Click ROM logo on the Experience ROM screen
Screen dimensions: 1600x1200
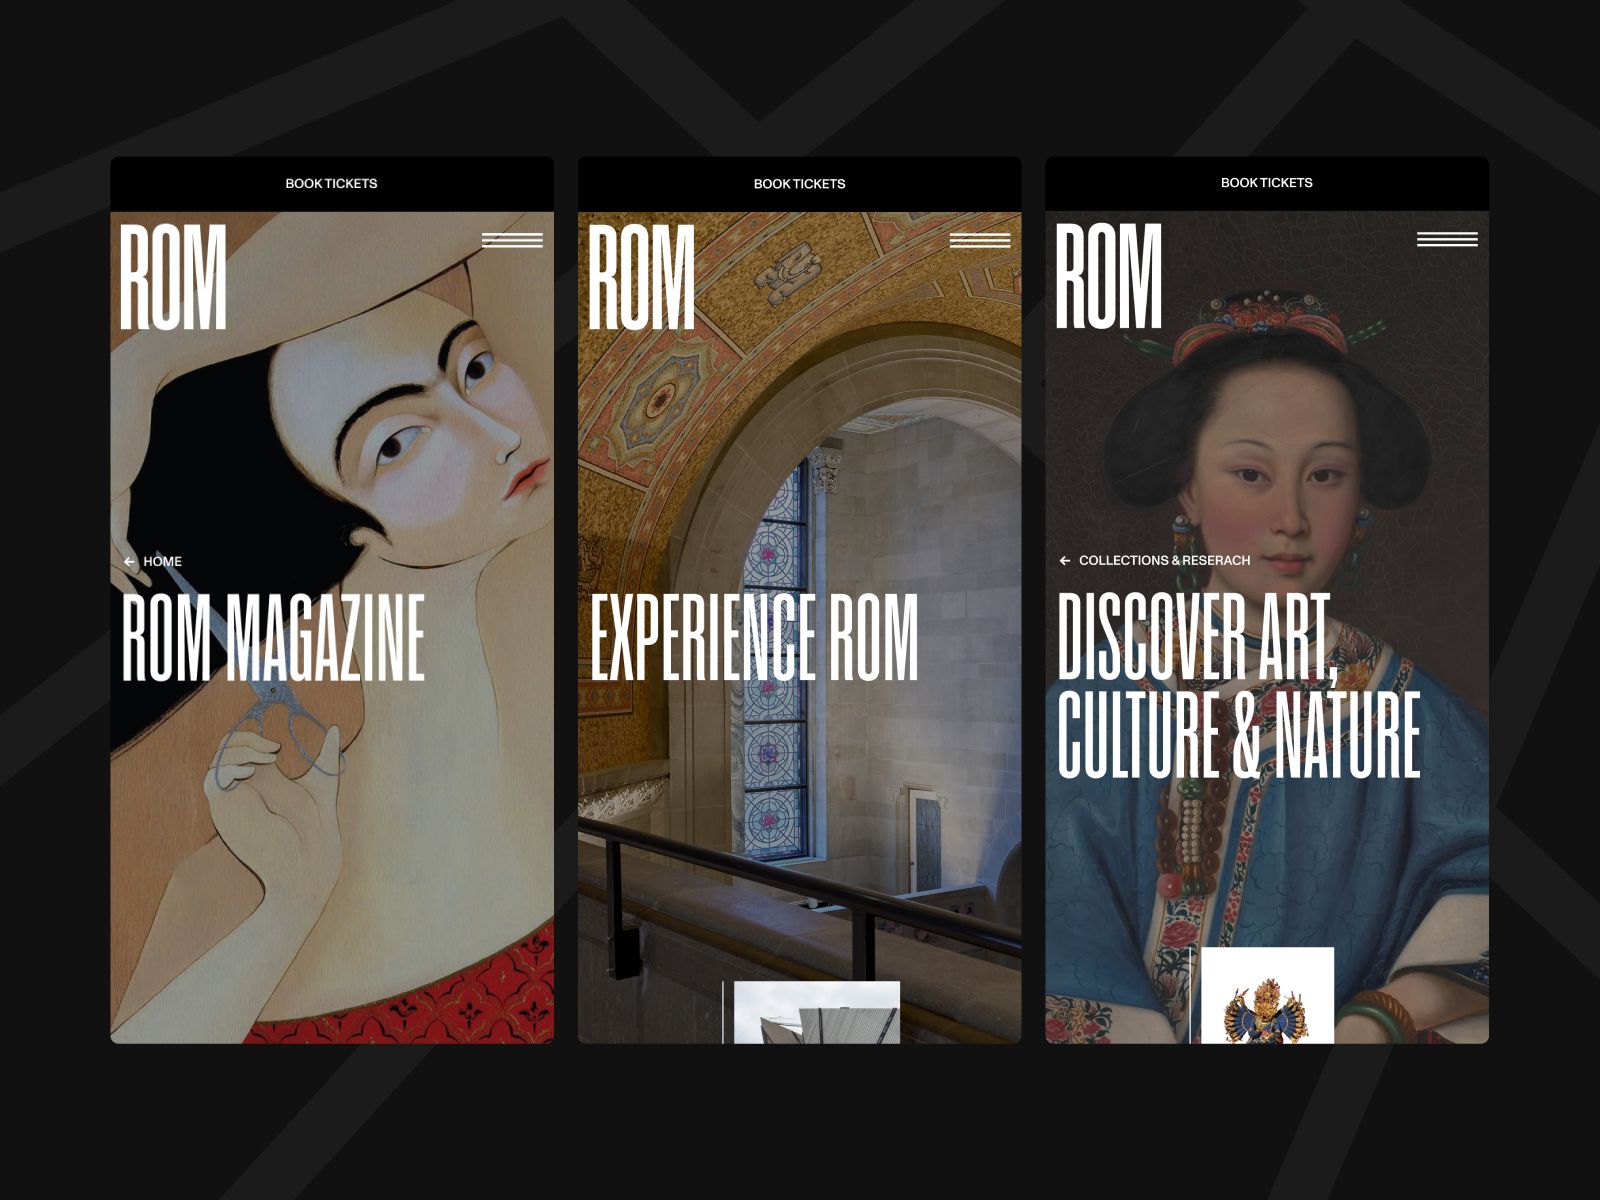(x=641, y=277)
